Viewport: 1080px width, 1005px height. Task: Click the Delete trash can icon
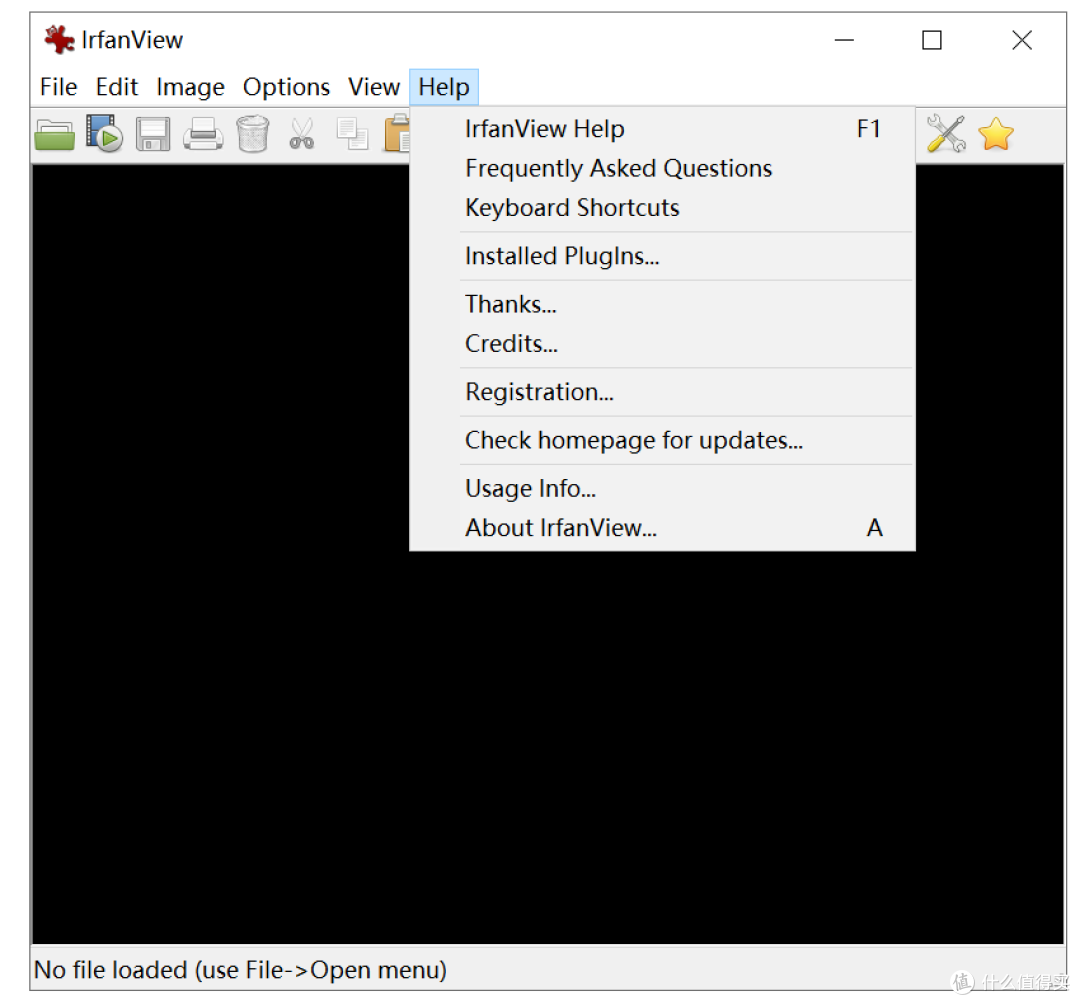253,134
